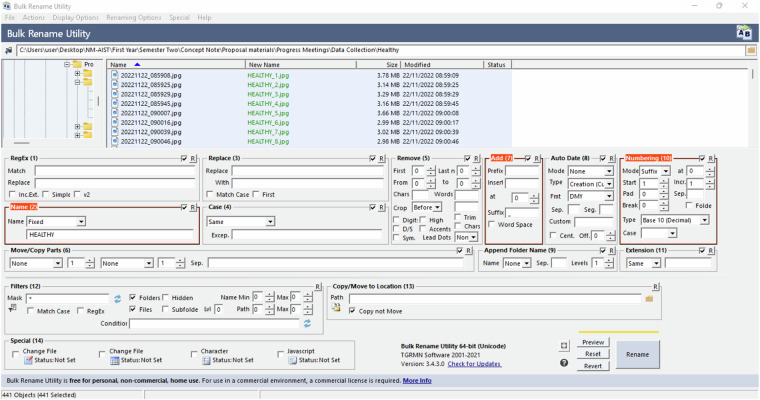Image resolution: width=760 pixels, height=400 pixels.
Task: Click the Add Suffix input field
Action: click(522, 212)
